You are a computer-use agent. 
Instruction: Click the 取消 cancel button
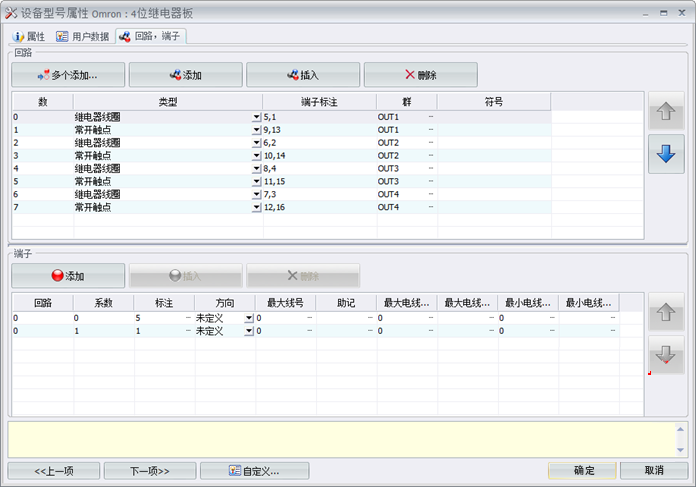pos(654,470)
